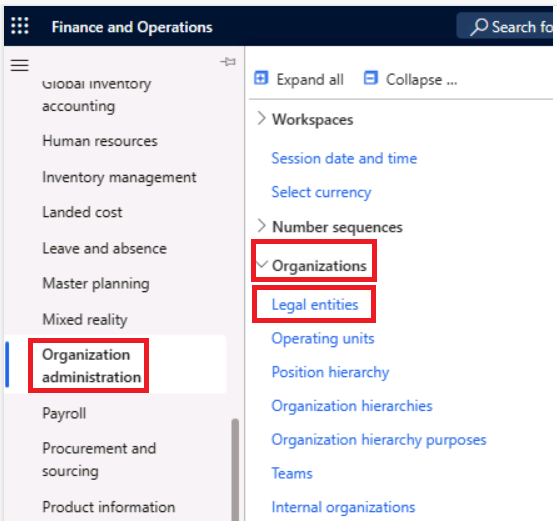Open Session date and time
Screen dimensions: 557x521
[x=344, y=158]
